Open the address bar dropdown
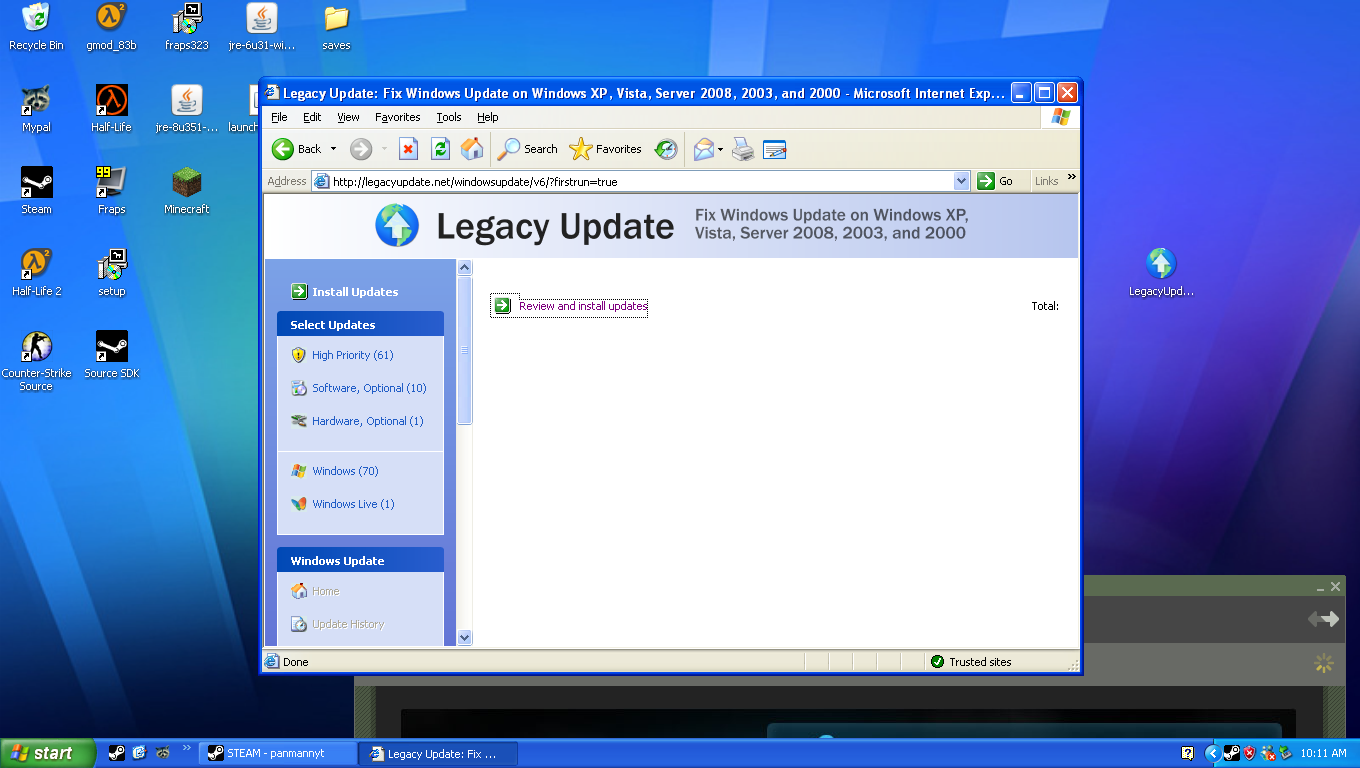Viewport: 1360px width, 768px height. pos(961,181)
